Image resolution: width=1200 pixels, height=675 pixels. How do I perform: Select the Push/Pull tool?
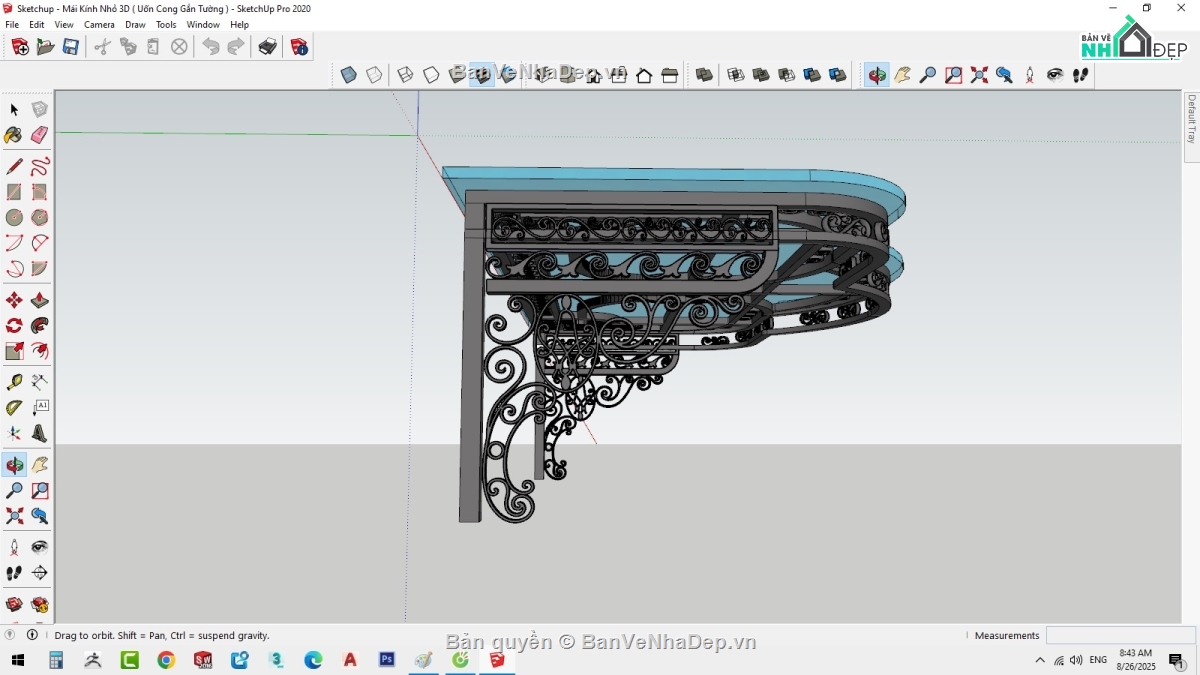pos(40,298)
